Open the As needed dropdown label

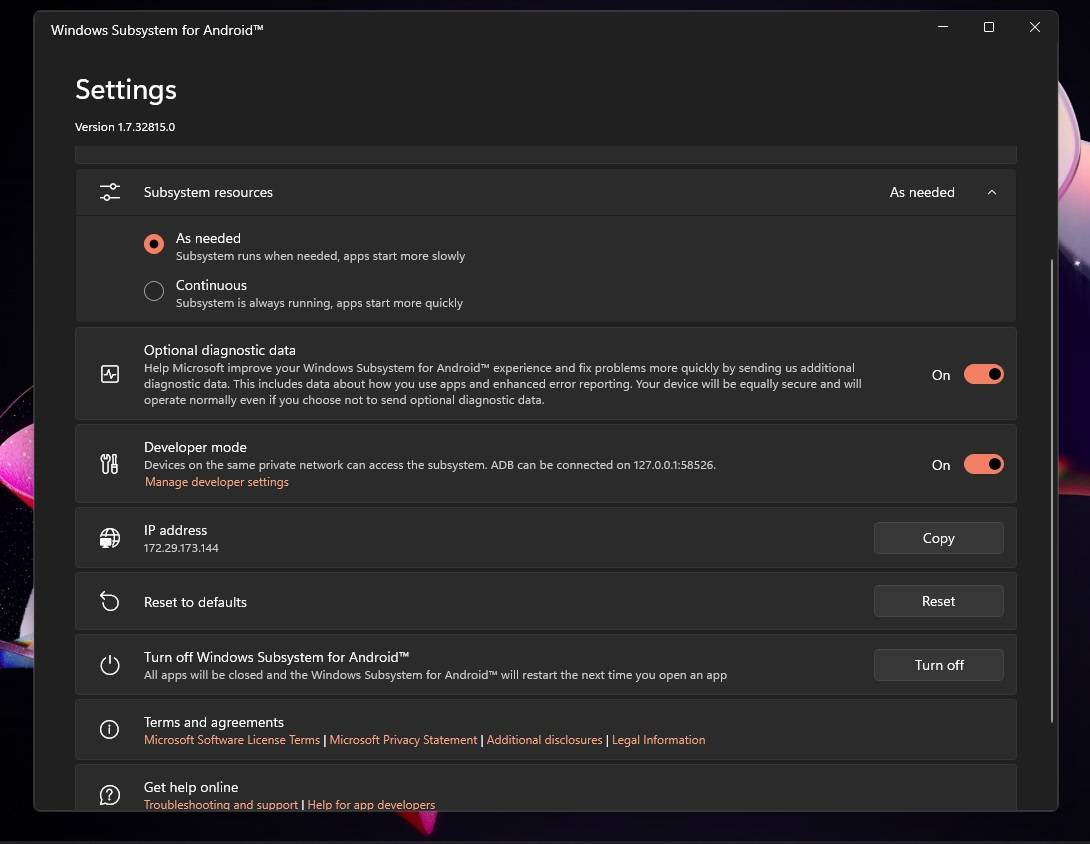coord(921,192)
